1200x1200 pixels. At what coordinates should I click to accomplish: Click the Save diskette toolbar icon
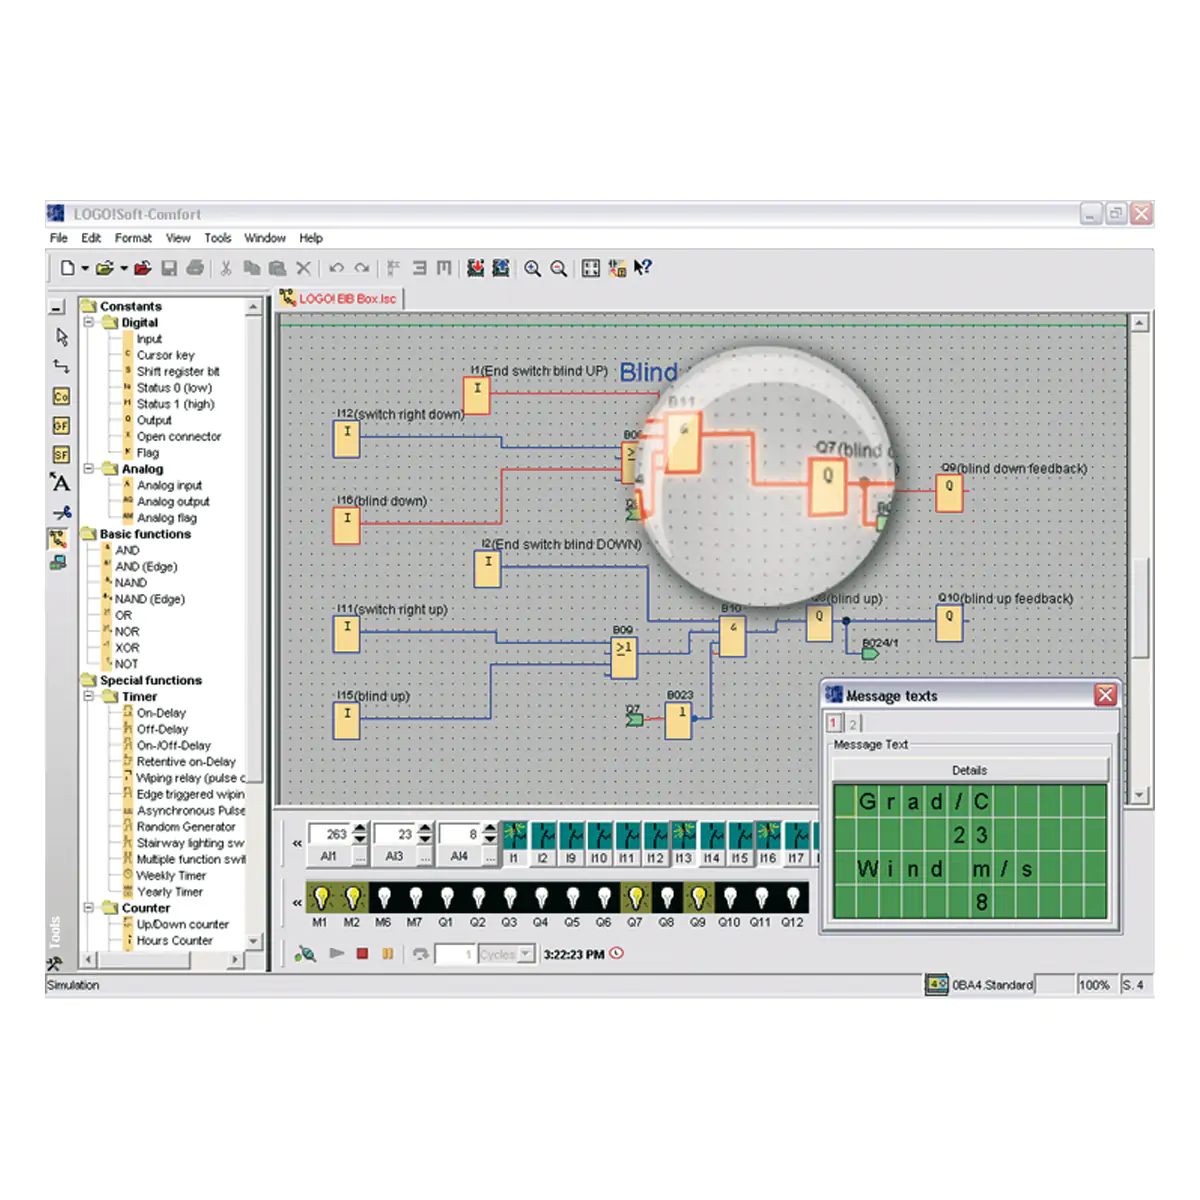point(169,268)
